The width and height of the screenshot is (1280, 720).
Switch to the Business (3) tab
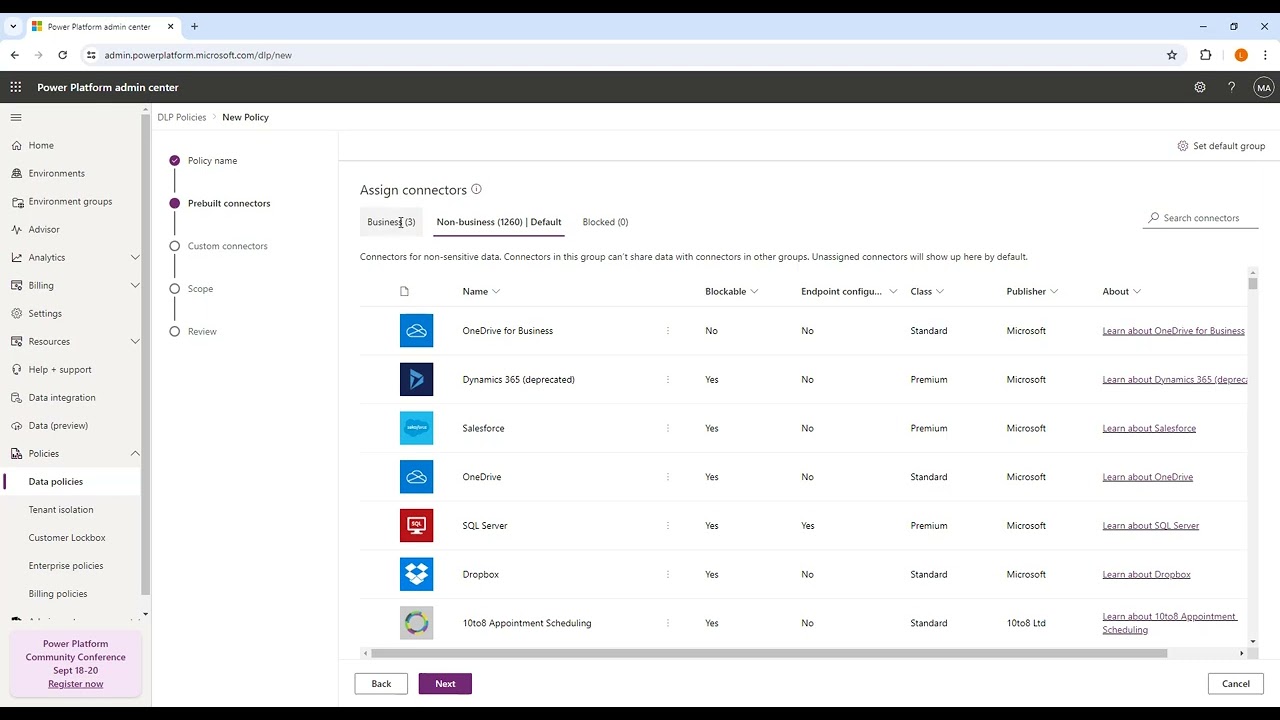click(391, 222)
